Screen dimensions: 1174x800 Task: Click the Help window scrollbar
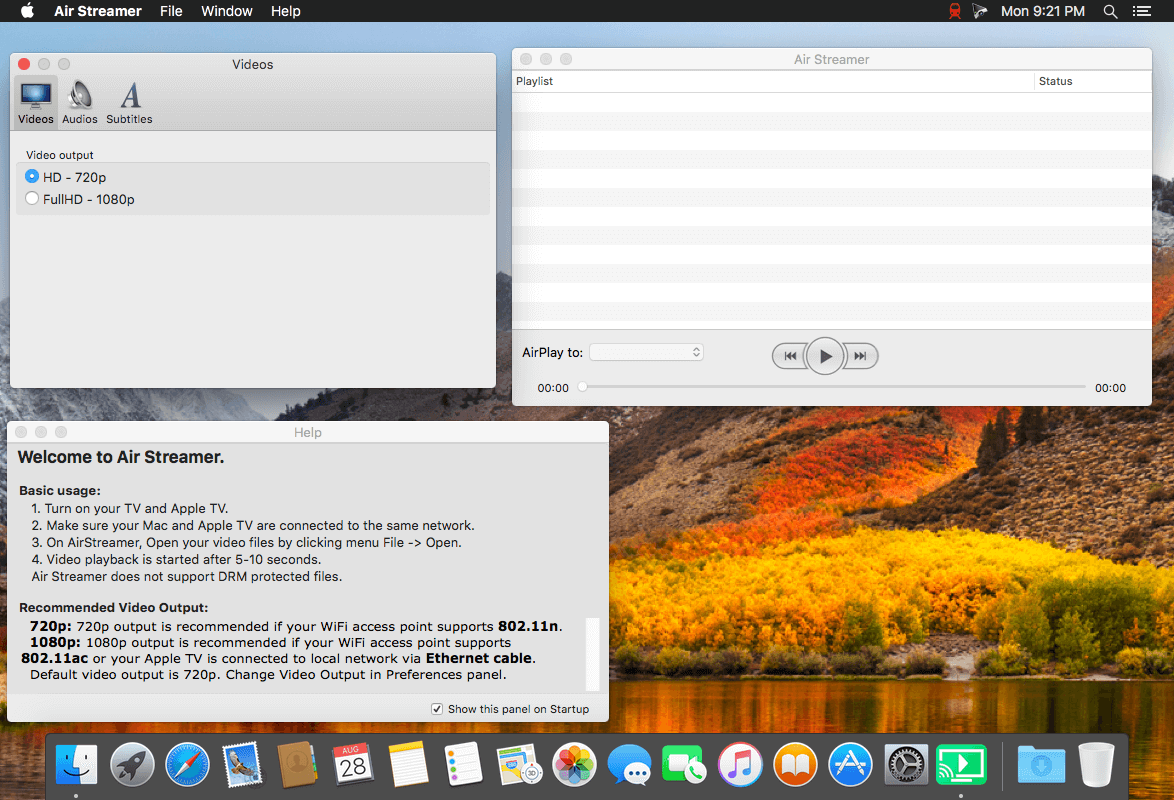point(592,654)
